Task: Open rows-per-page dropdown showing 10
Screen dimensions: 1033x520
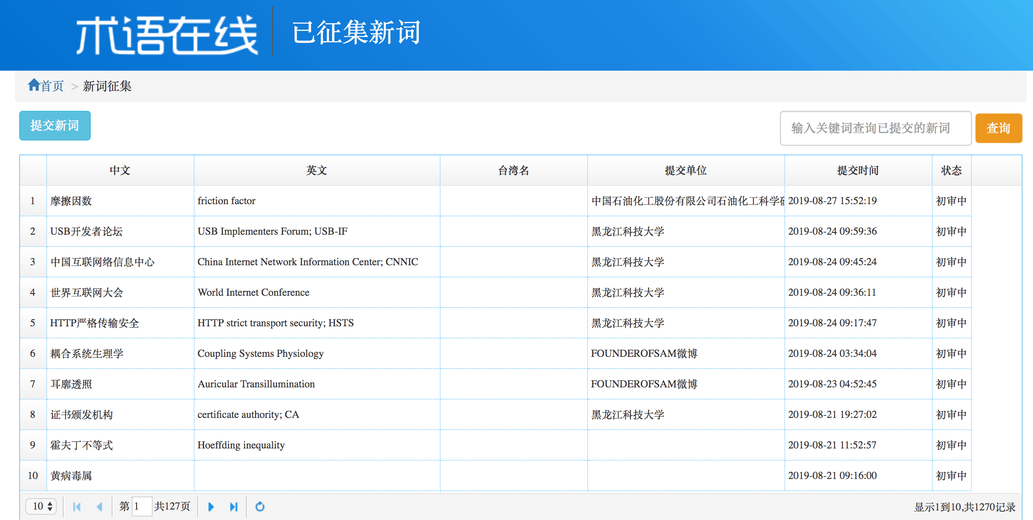Action: pos(41,506)
